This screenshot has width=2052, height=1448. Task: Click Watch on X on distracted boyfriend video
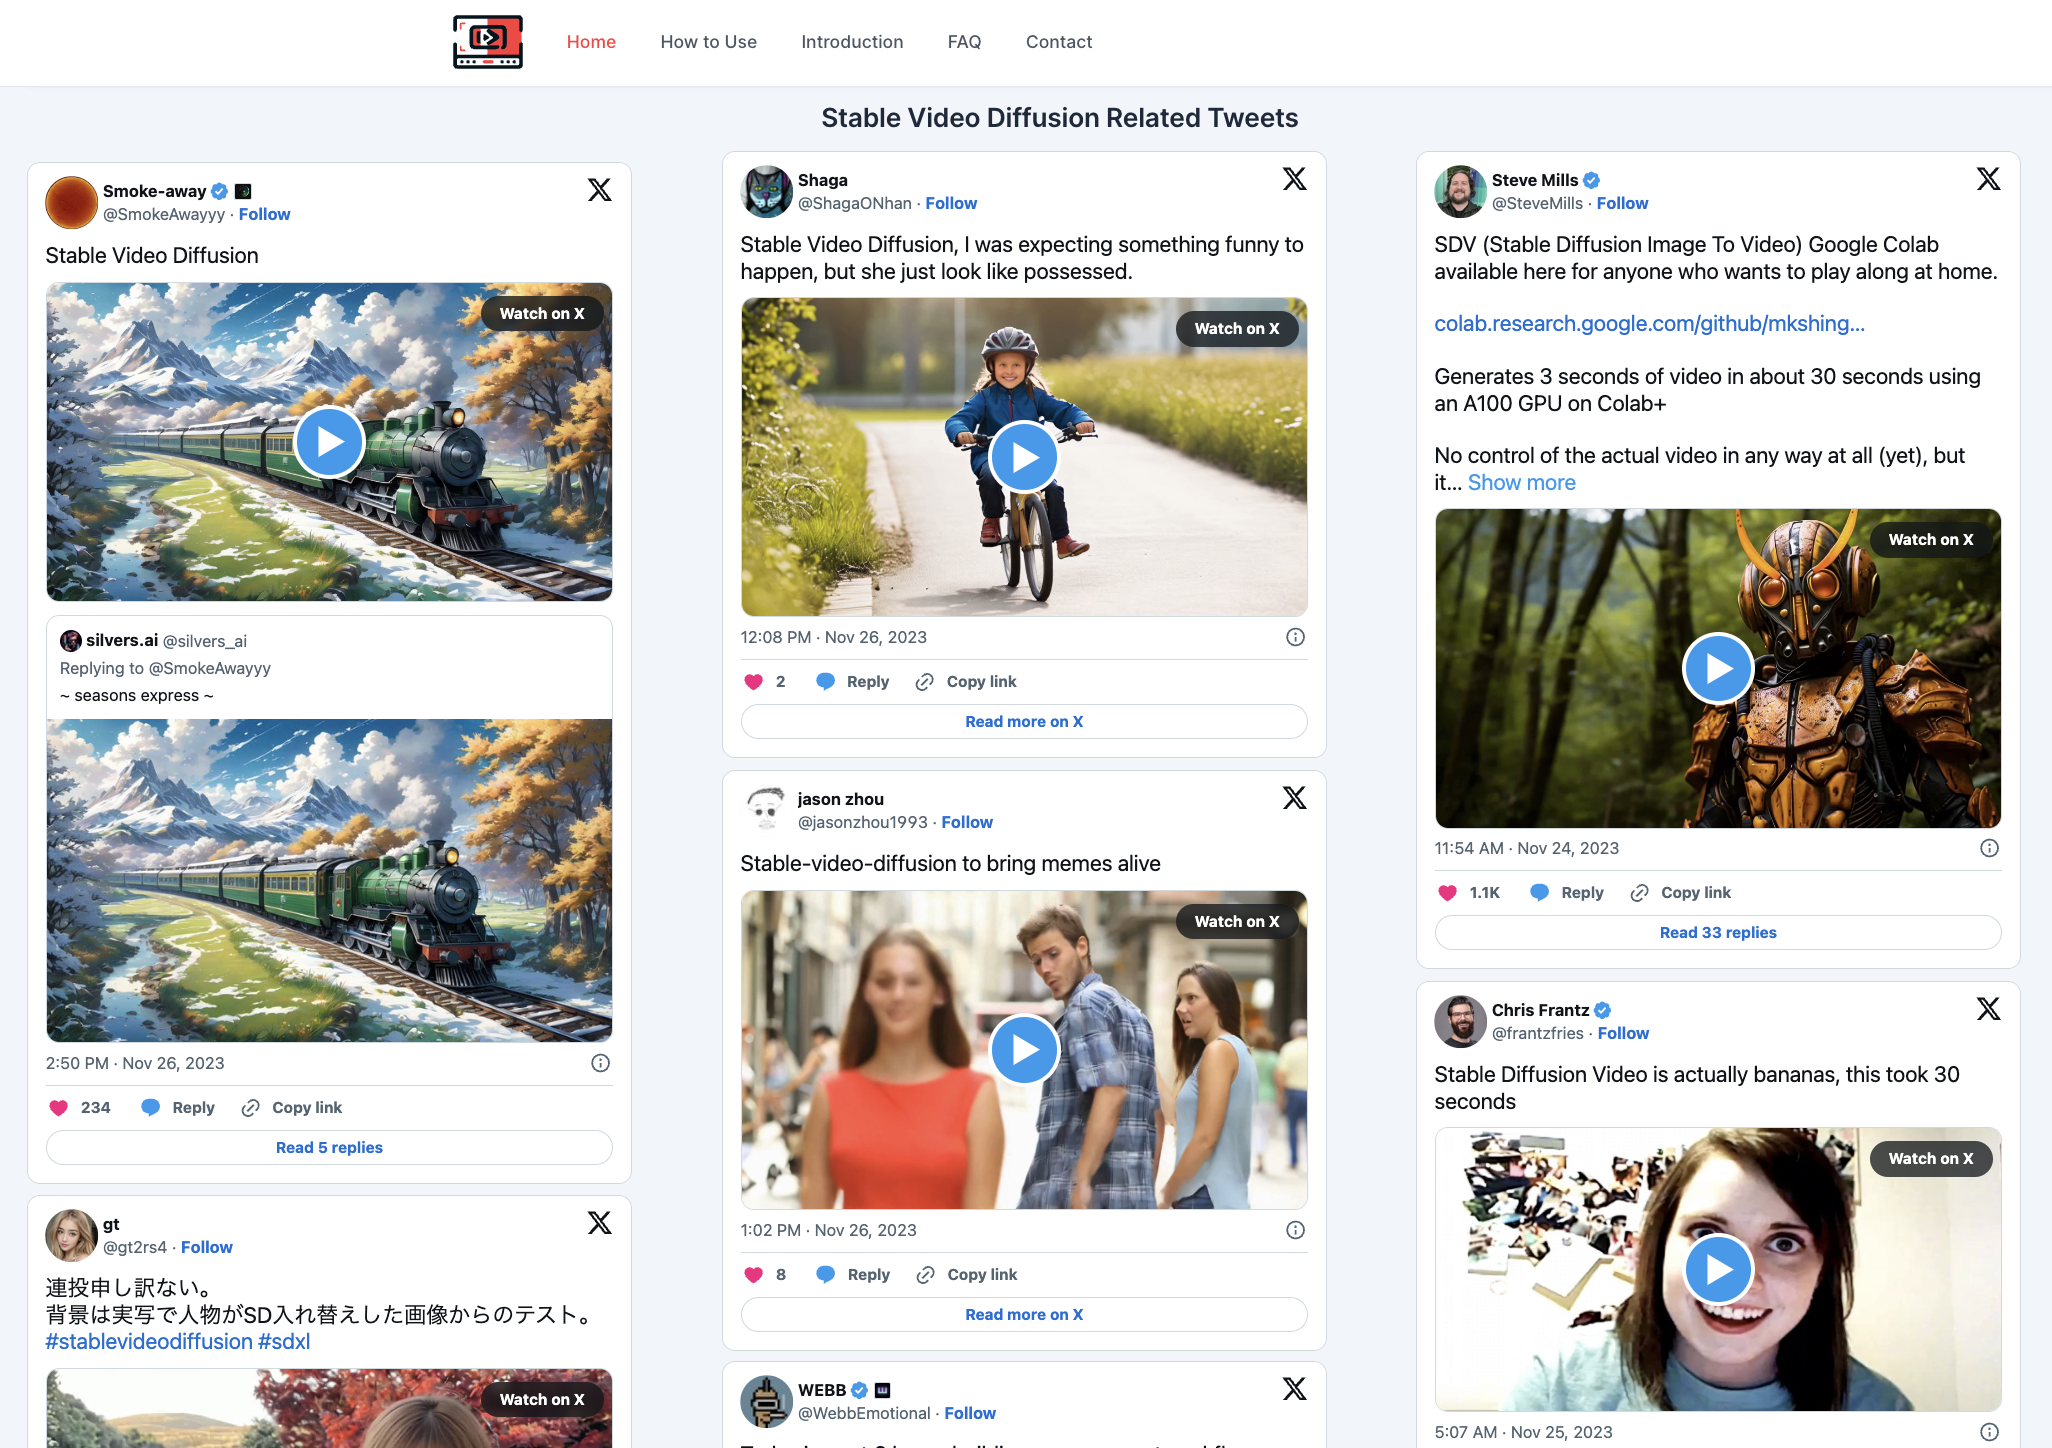click(1236, 922)
